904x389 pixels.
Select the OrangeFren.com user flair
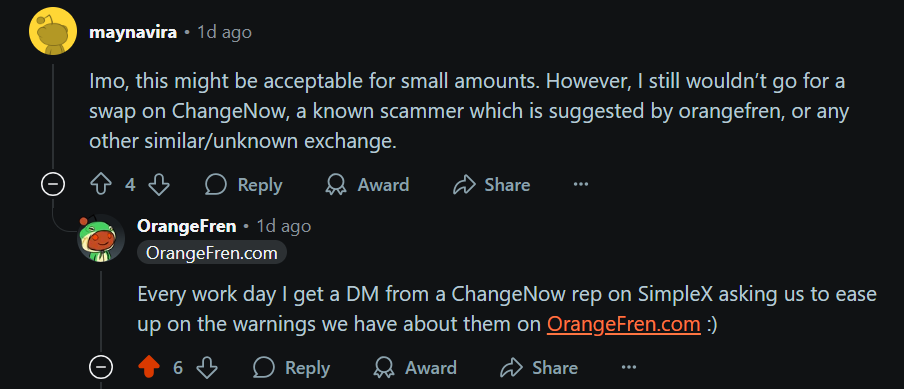(x=212, y=252)
